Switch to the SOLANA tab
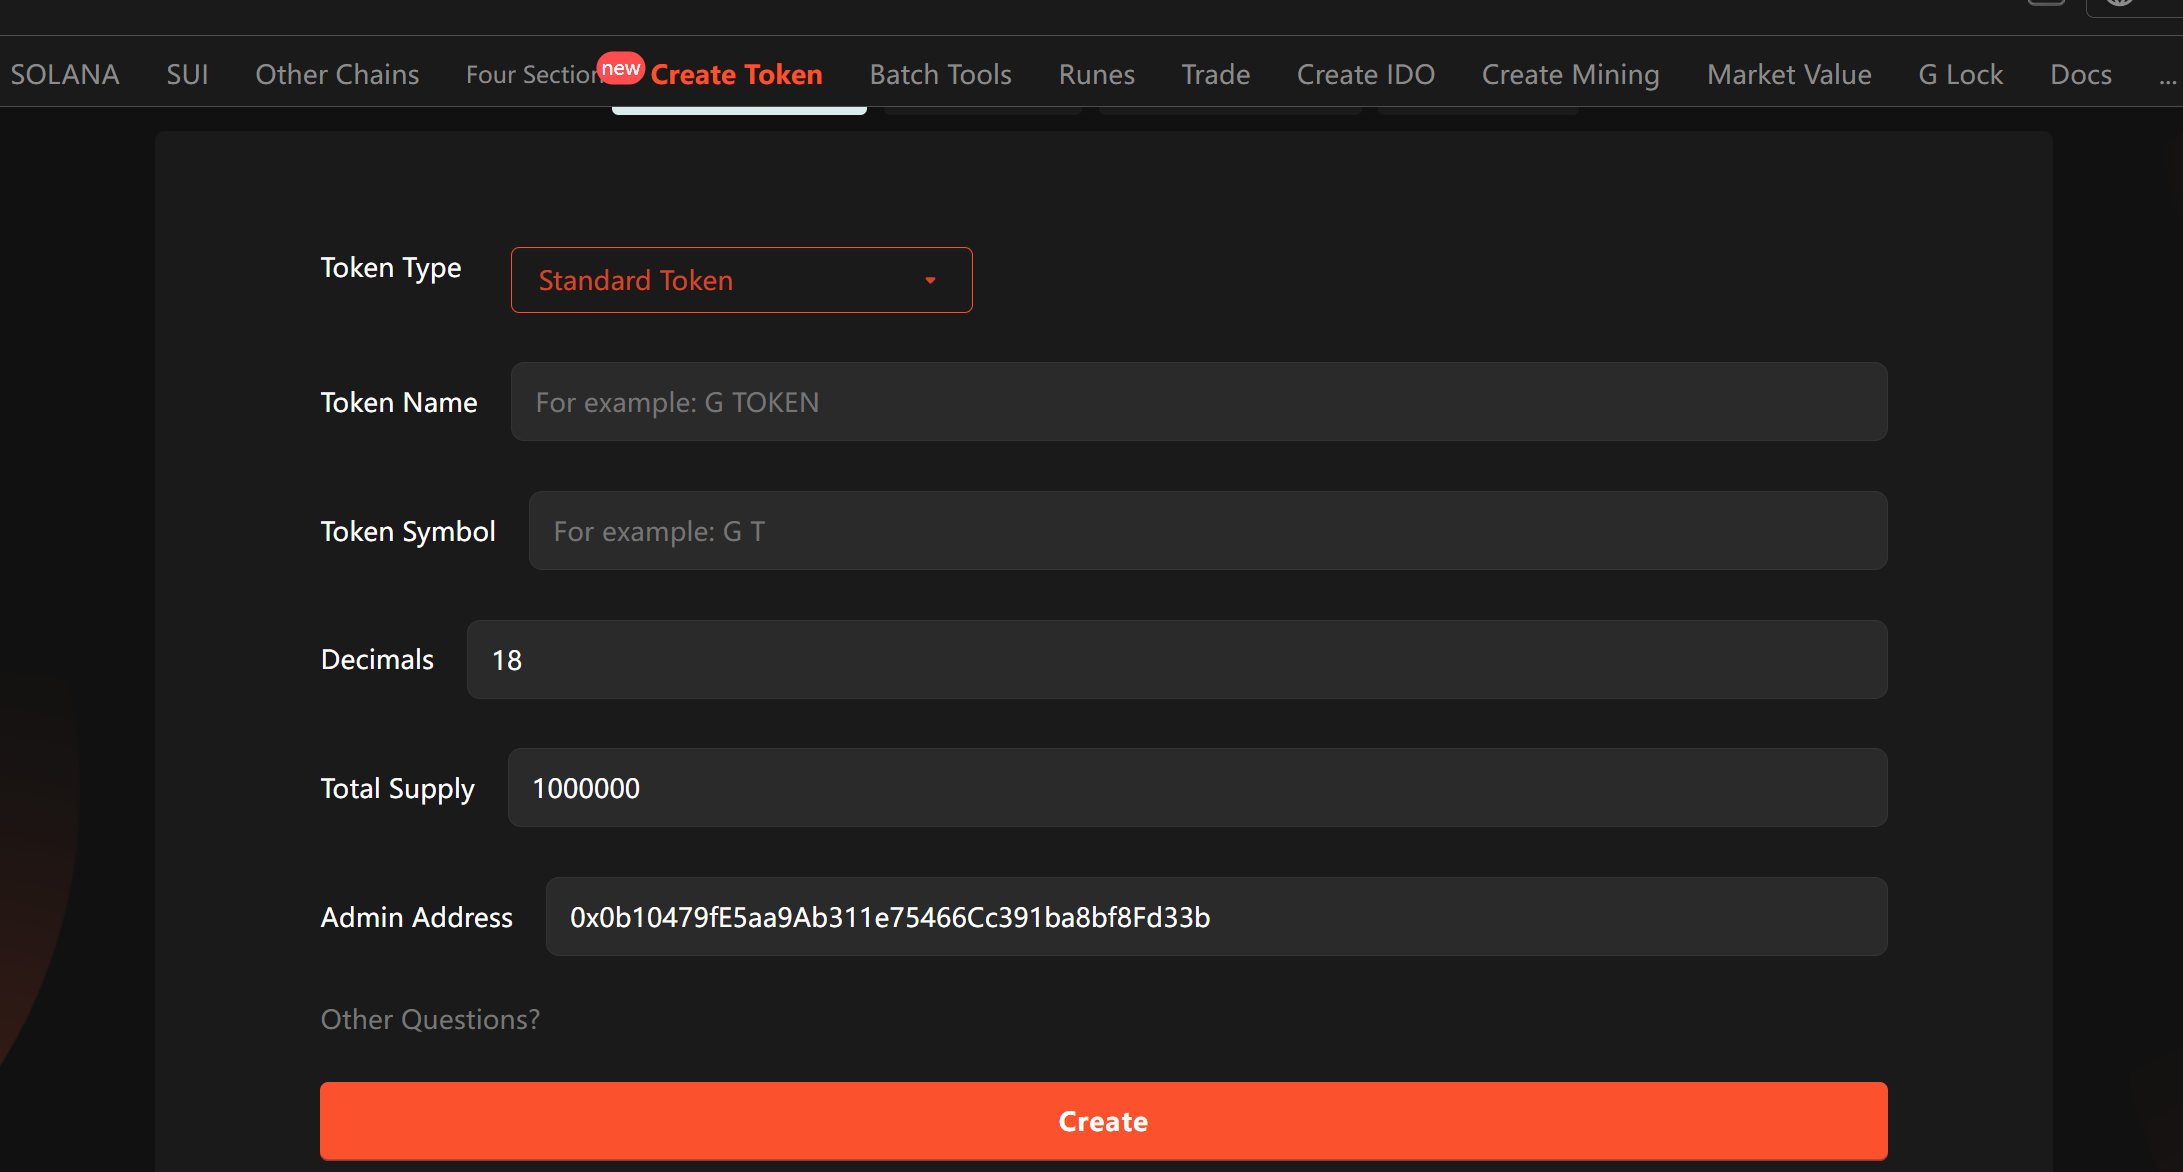The image size is (2183, 1172). [x=64, y=74]
